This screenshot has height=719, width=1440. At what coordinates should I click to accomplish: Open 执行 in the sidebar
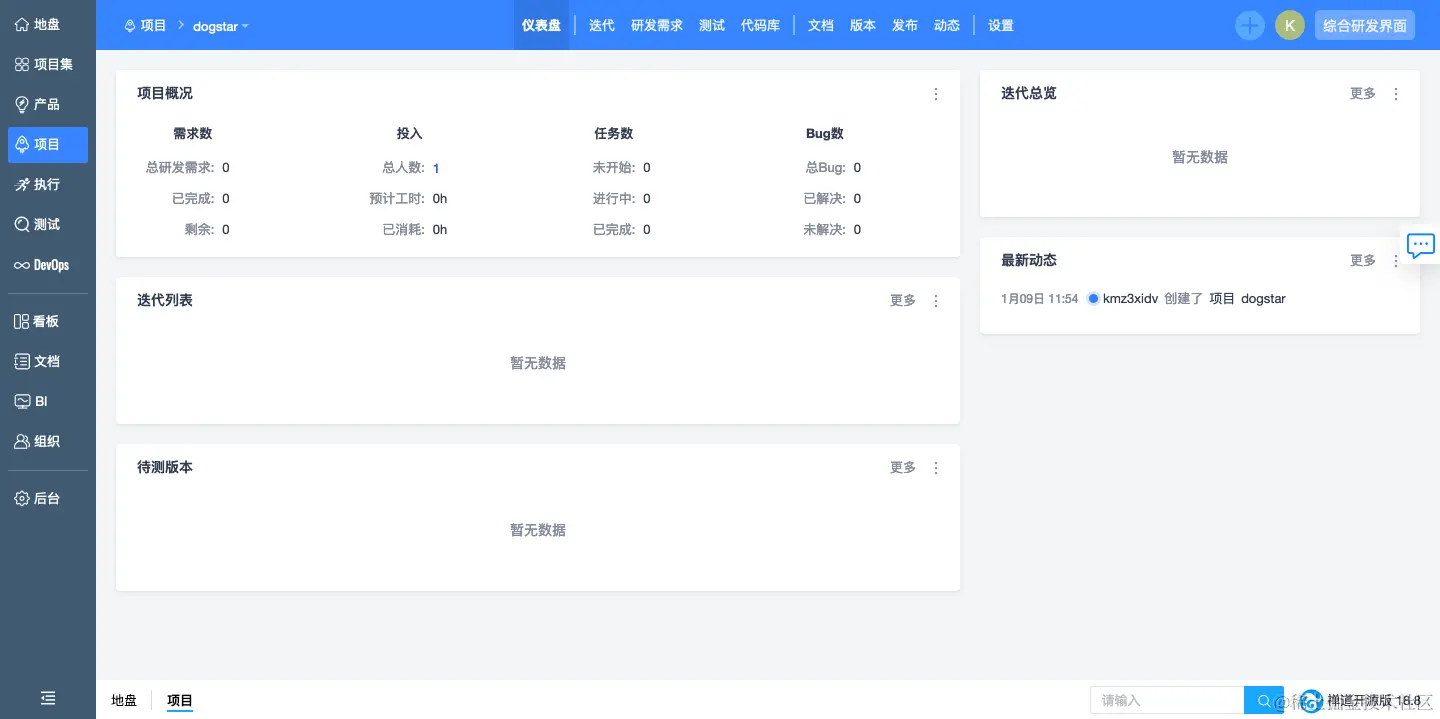point(47,184)
